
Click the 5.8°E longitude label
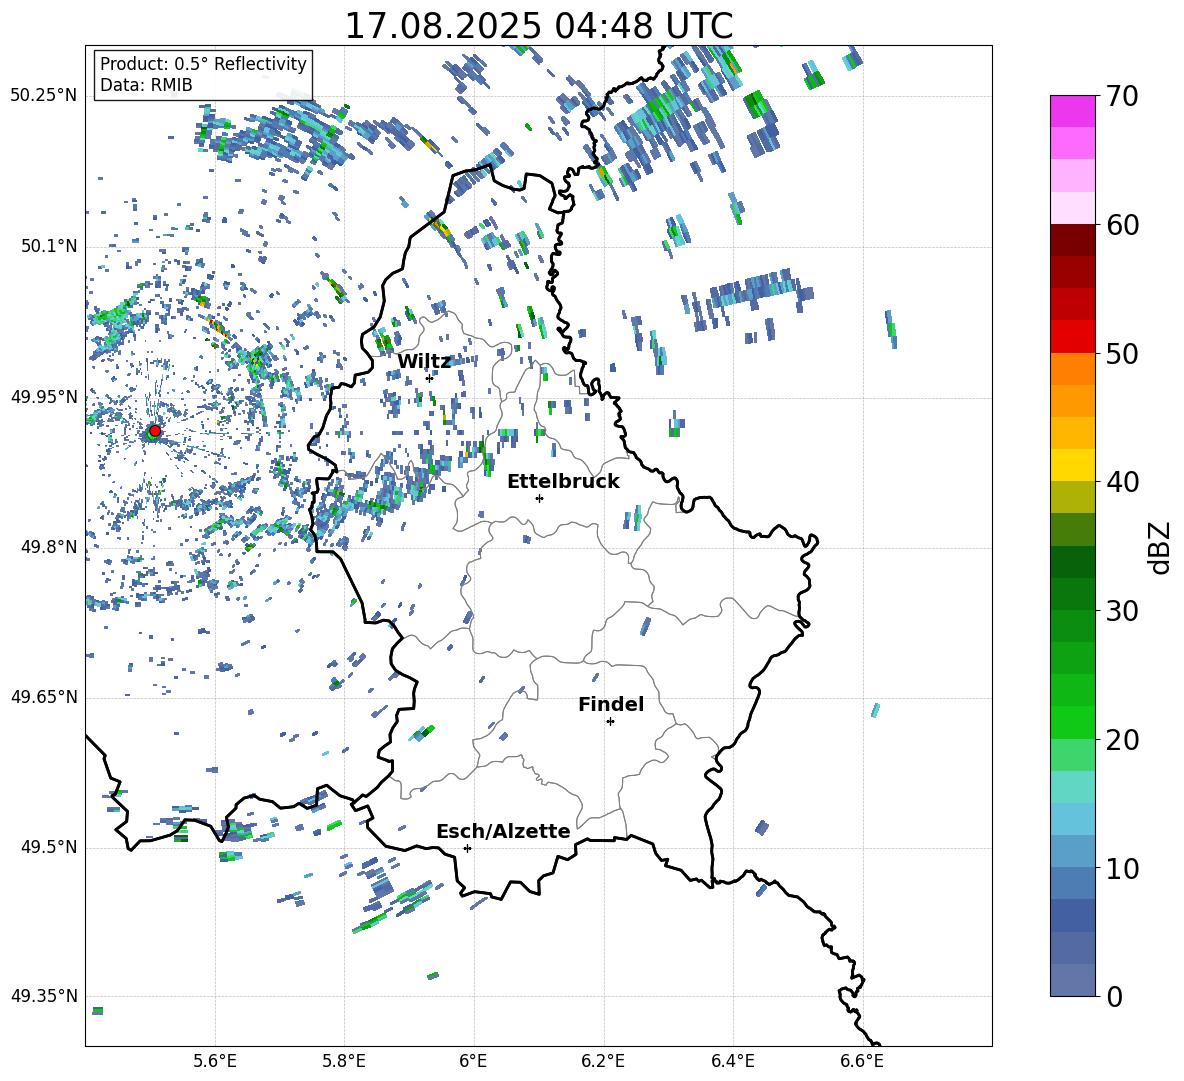[x=344, y=1061]
